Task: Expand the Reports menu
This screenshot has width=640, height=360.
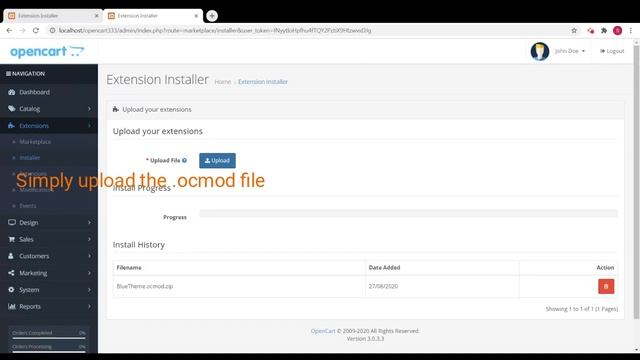Action: pyautogui.click(x=49, y=307)
